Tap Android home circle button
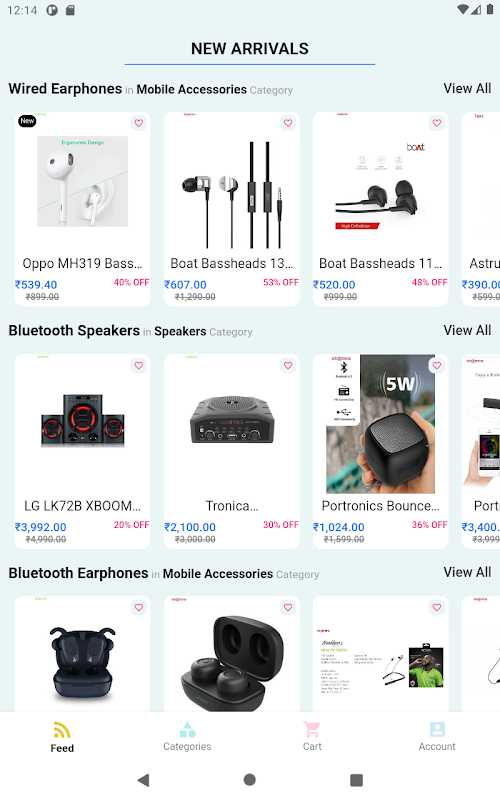The width and height of the screenshot is (500, 800). pyautogui.click(x=249, y=780)
